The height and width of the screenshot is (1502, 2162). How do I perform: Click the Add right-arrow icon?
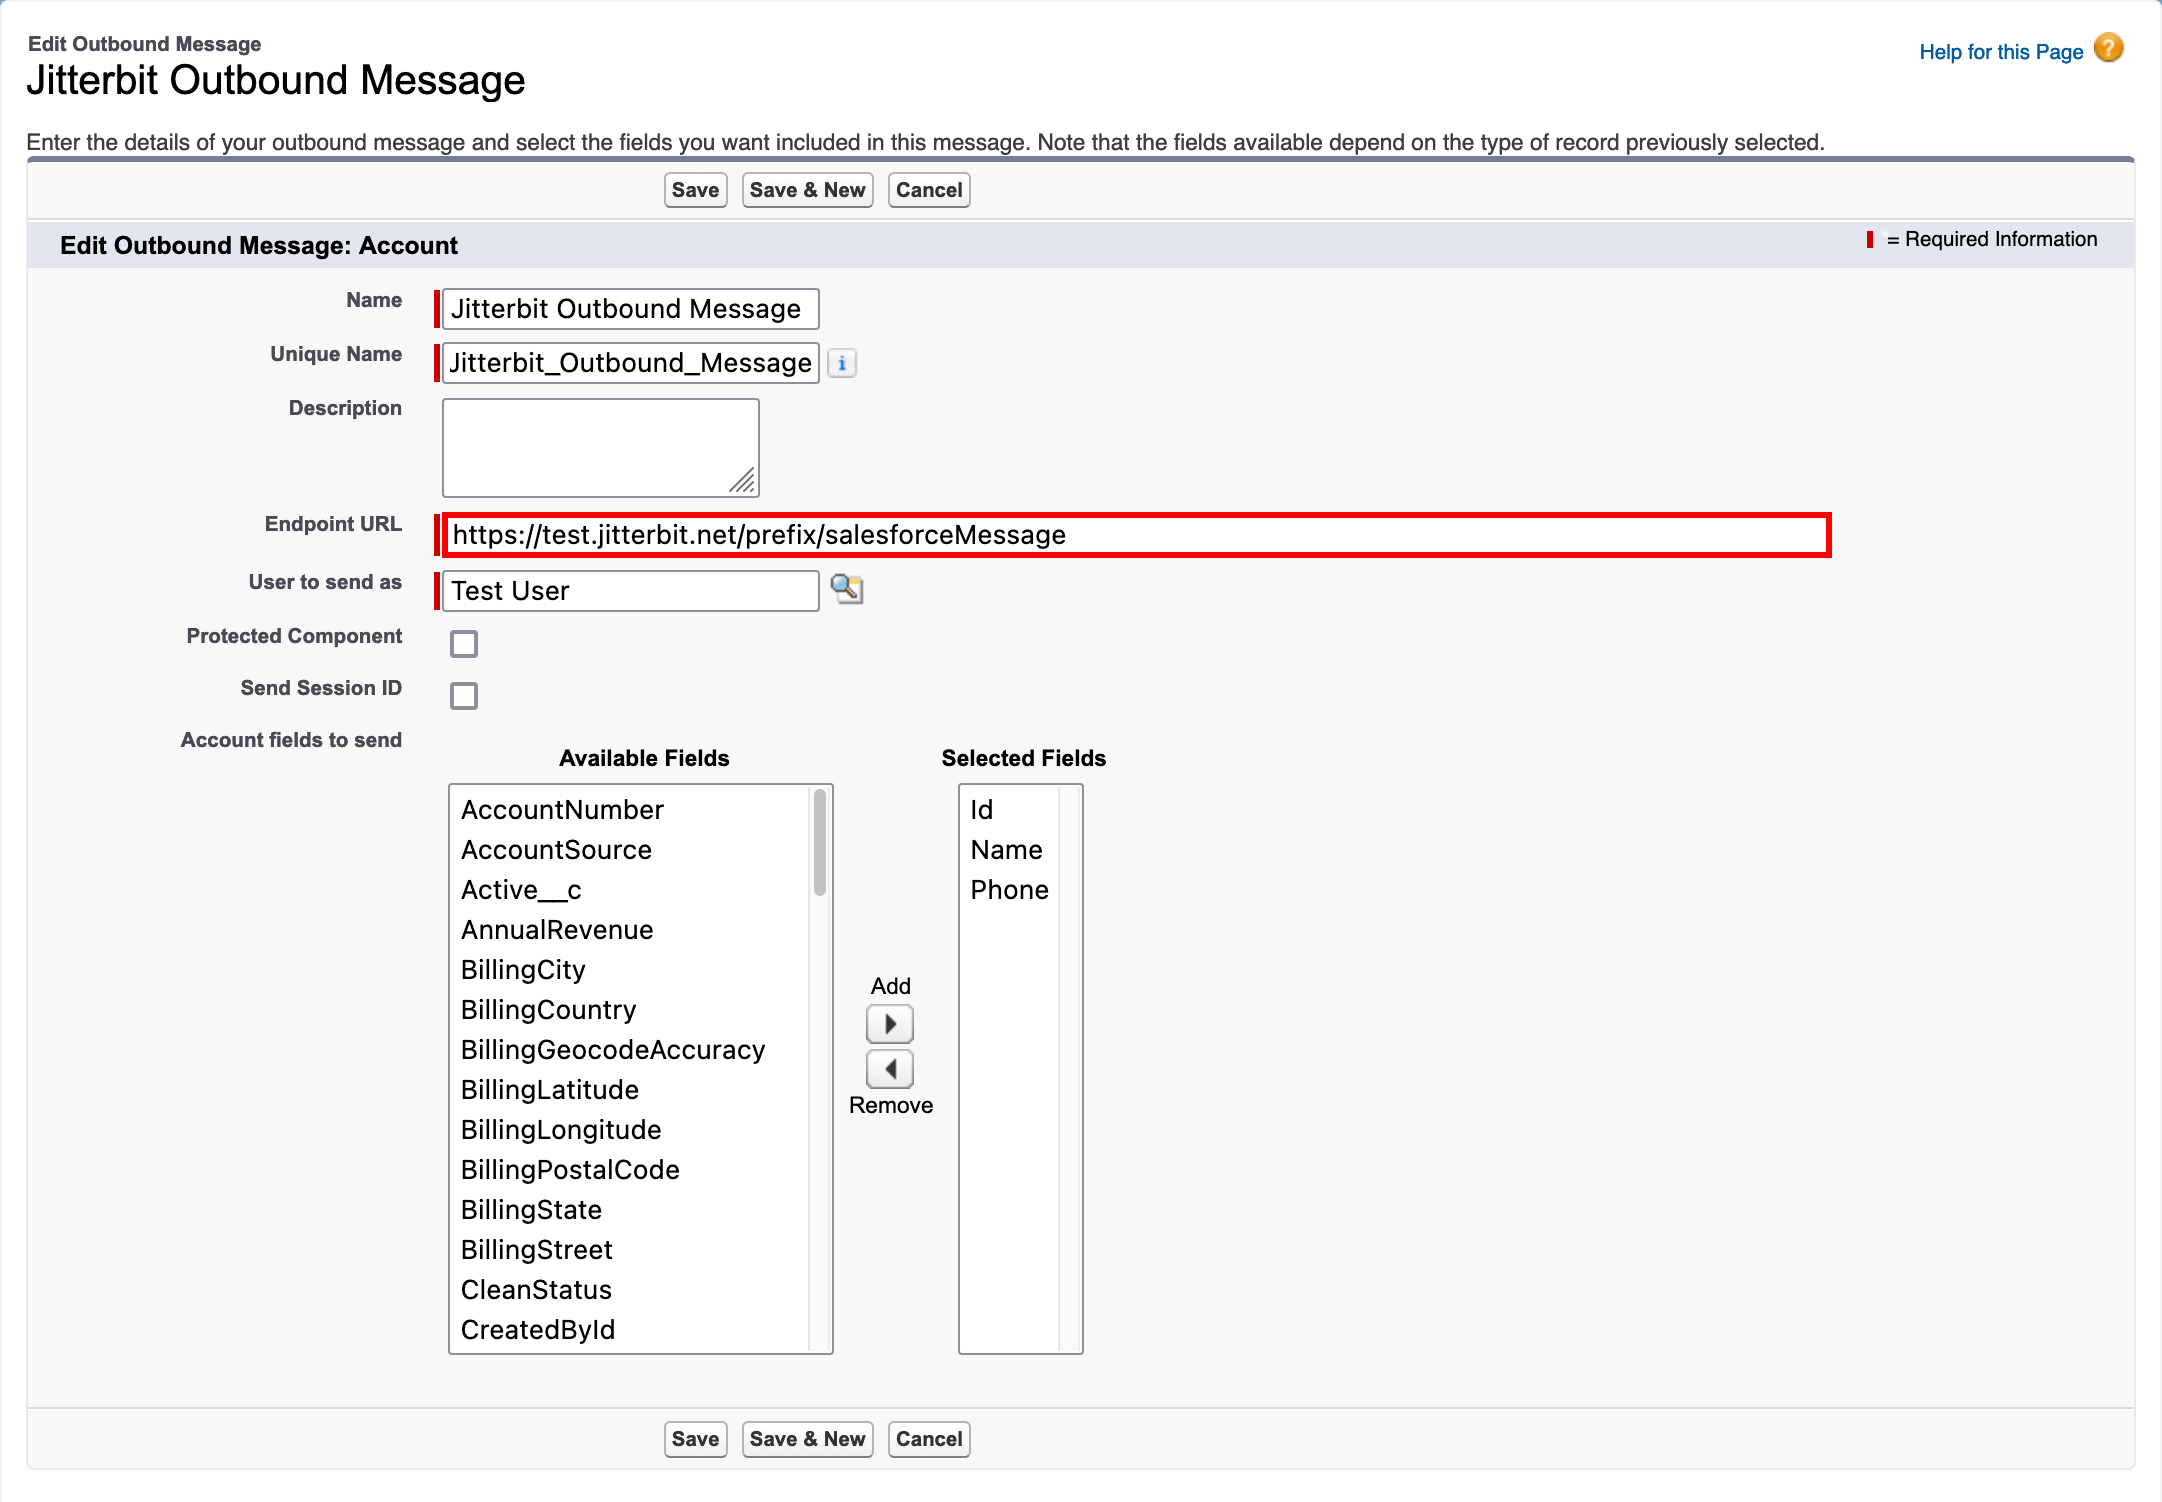[x=889, y=1023]
